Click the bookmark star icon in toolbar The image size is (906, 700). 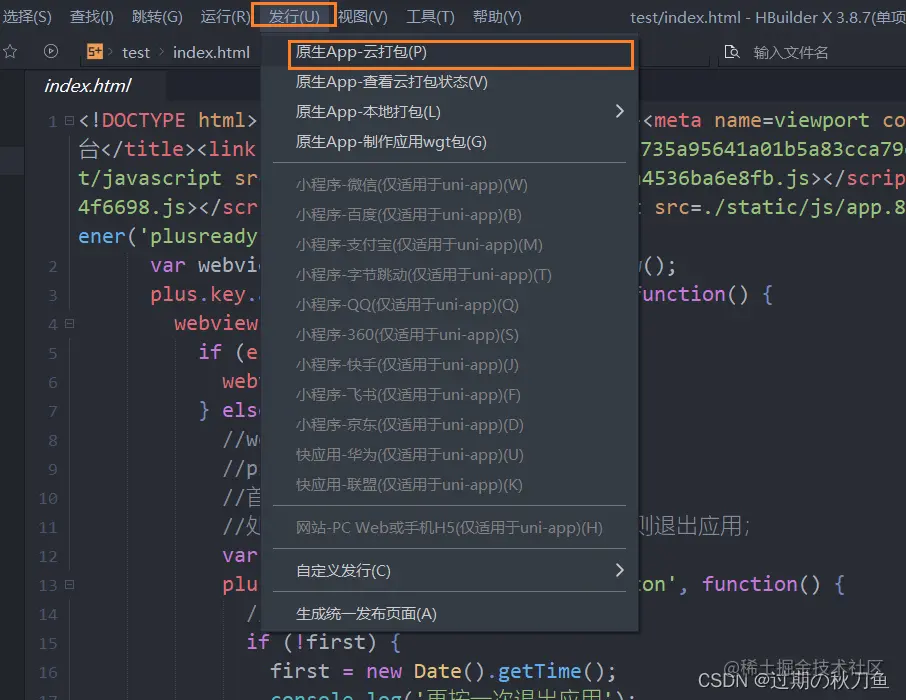click(x=10, y=52)
